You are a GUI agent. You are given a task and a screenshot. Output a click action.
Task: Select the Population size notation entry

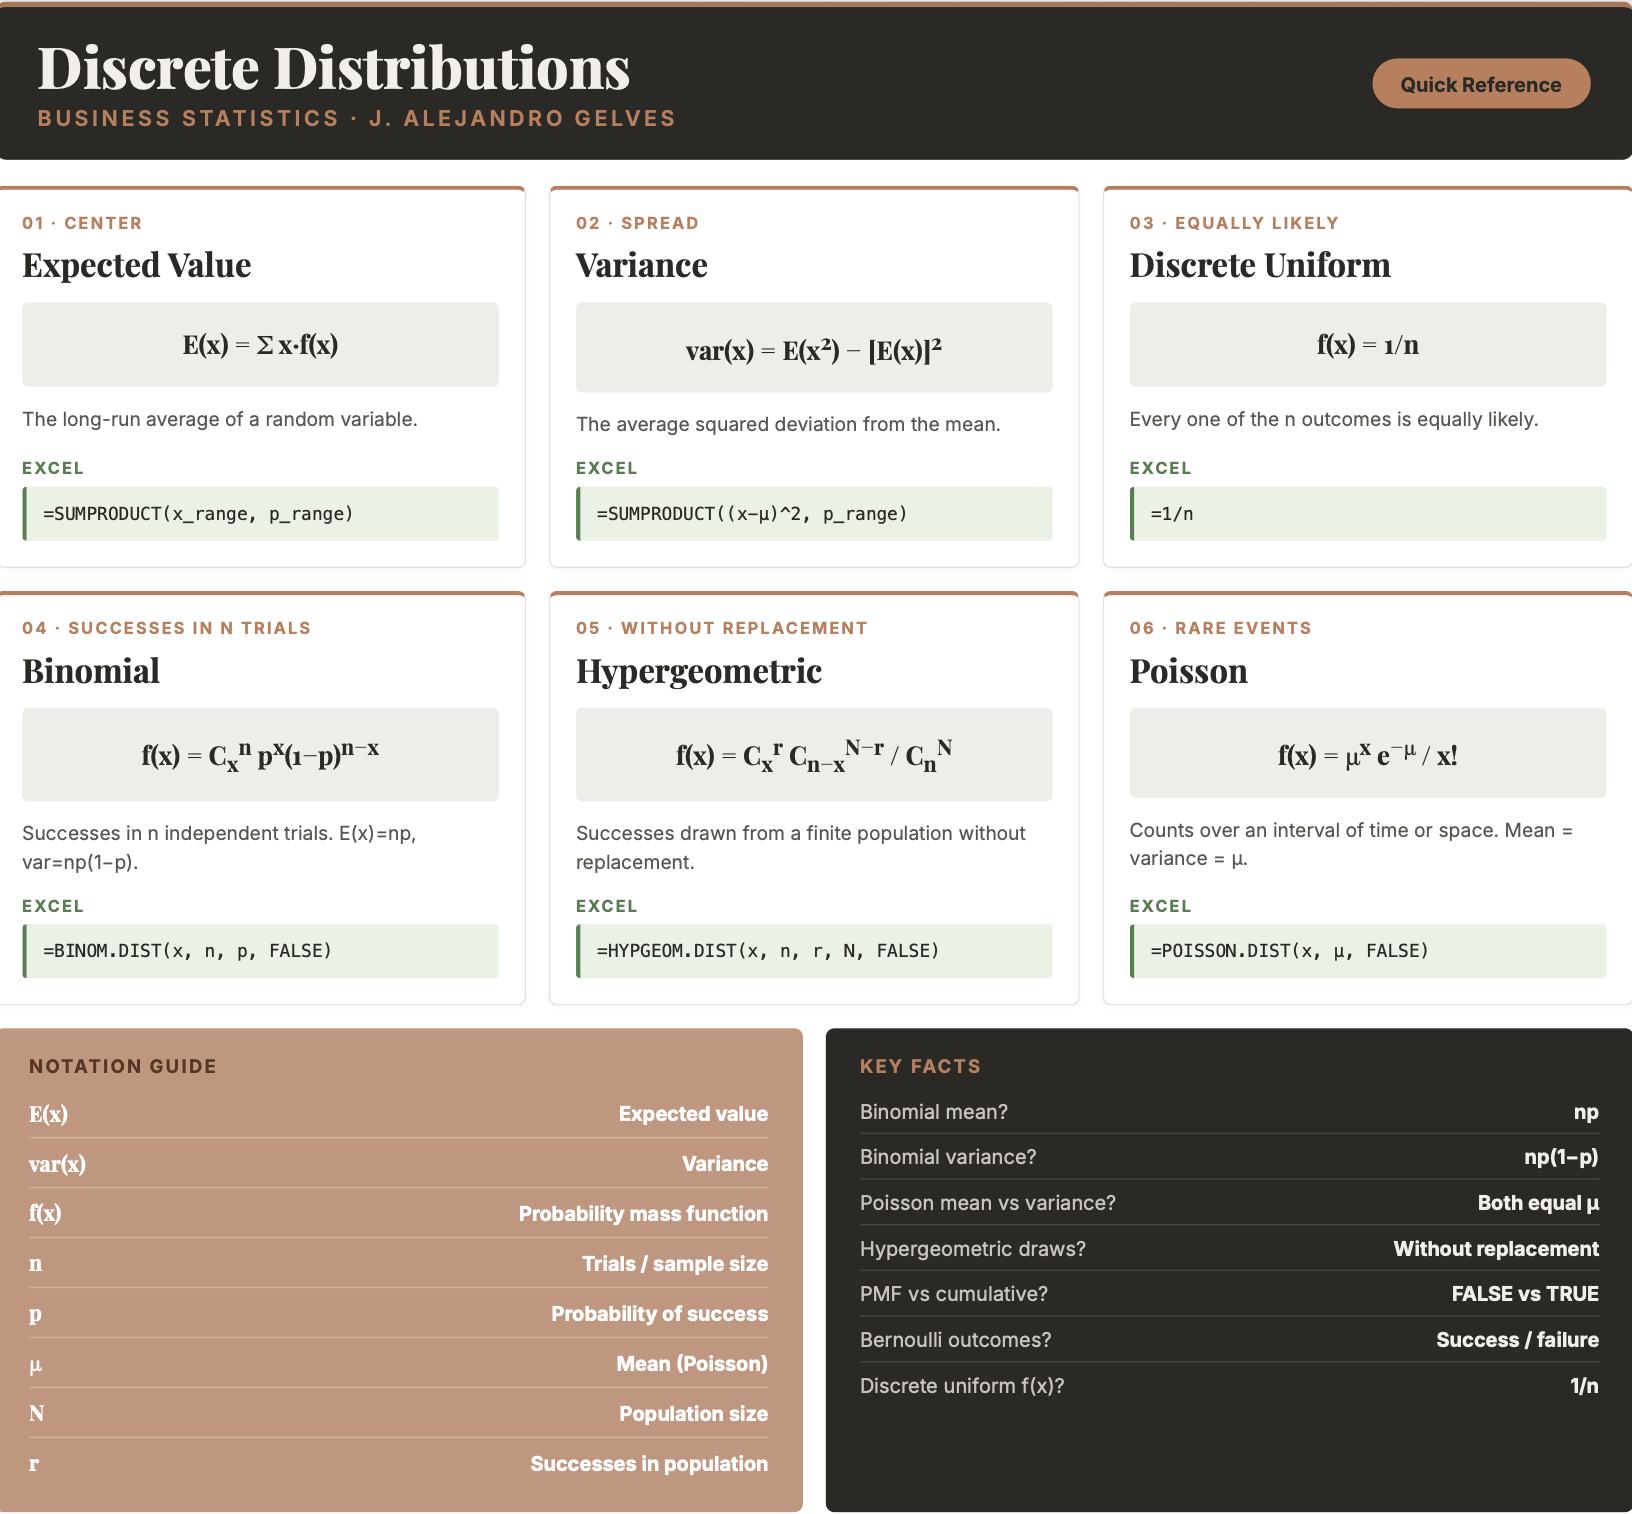click(398, 1413)
